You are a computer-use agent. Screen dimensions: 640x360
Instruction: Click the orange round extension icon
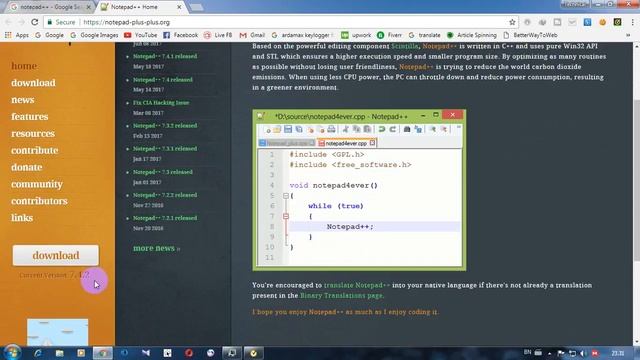point(602,22)
